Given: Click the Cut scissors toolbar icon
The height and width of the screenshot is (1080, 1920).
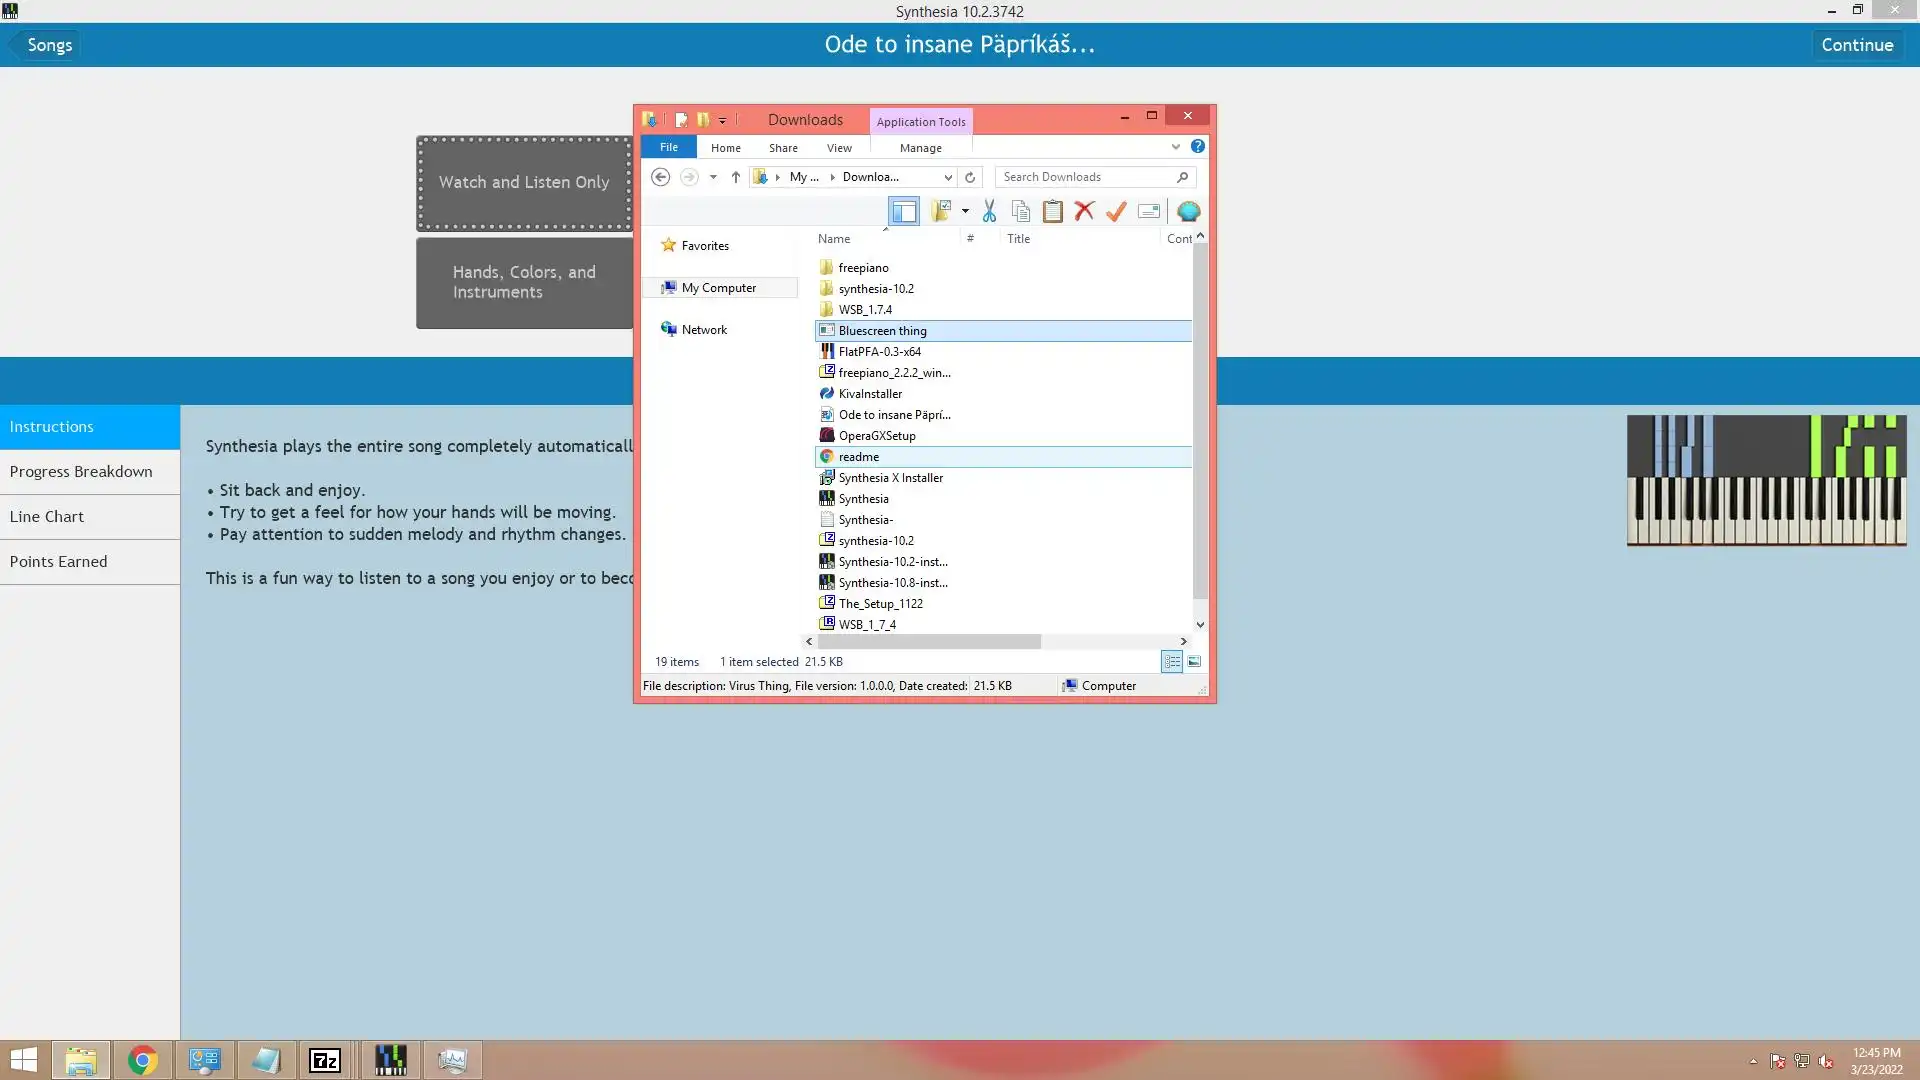Looking at the screenshot, I should click(989, 211).
